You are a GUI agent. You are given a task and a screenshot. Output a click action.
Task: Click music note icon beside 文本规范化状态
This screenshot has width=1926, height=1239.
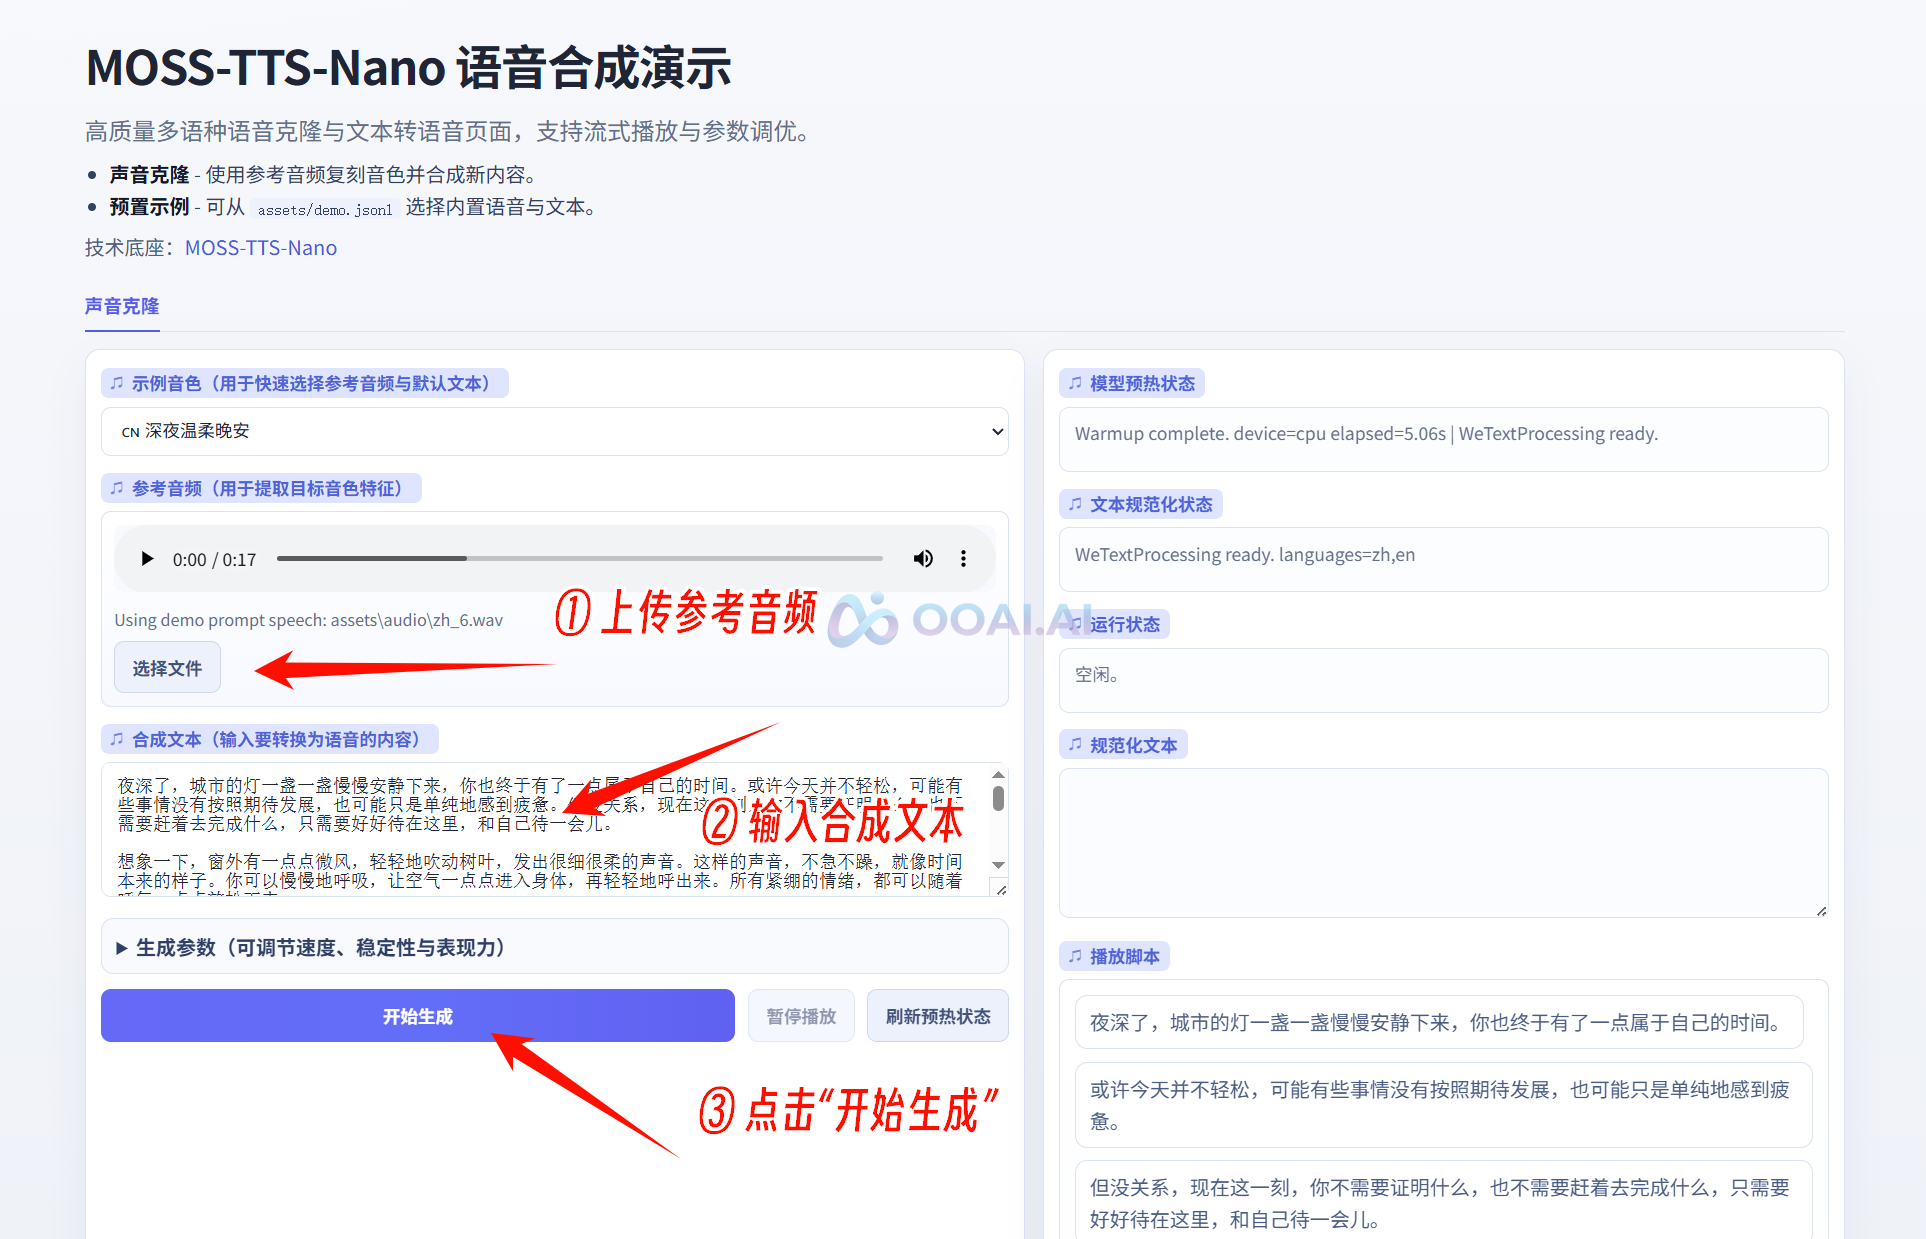(1075, 504)
